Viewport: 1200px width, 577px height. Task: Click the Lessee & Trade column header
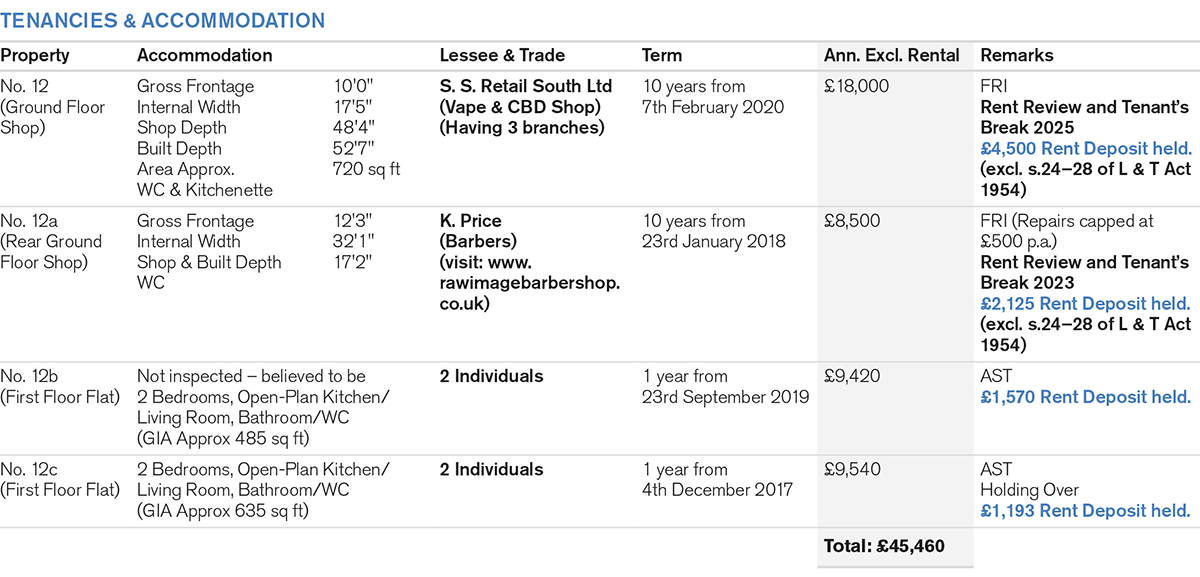(x=502, y=56)
